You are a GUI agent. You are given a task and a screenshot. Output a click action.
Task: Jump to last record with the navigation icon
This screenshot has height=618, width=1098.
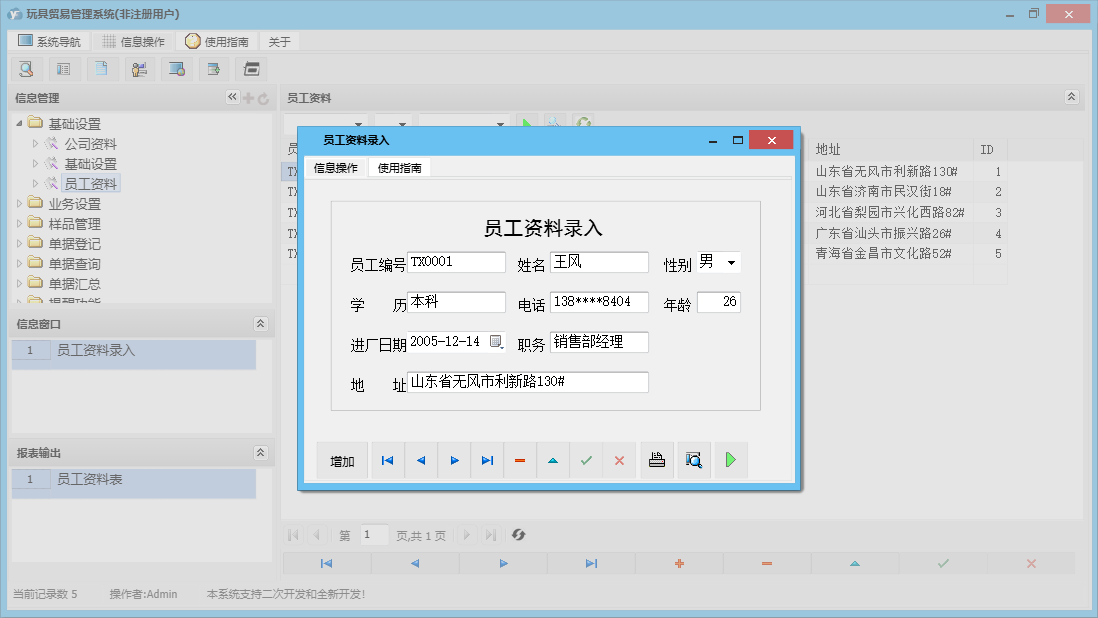pyautogui.click(x=488, y=460)
